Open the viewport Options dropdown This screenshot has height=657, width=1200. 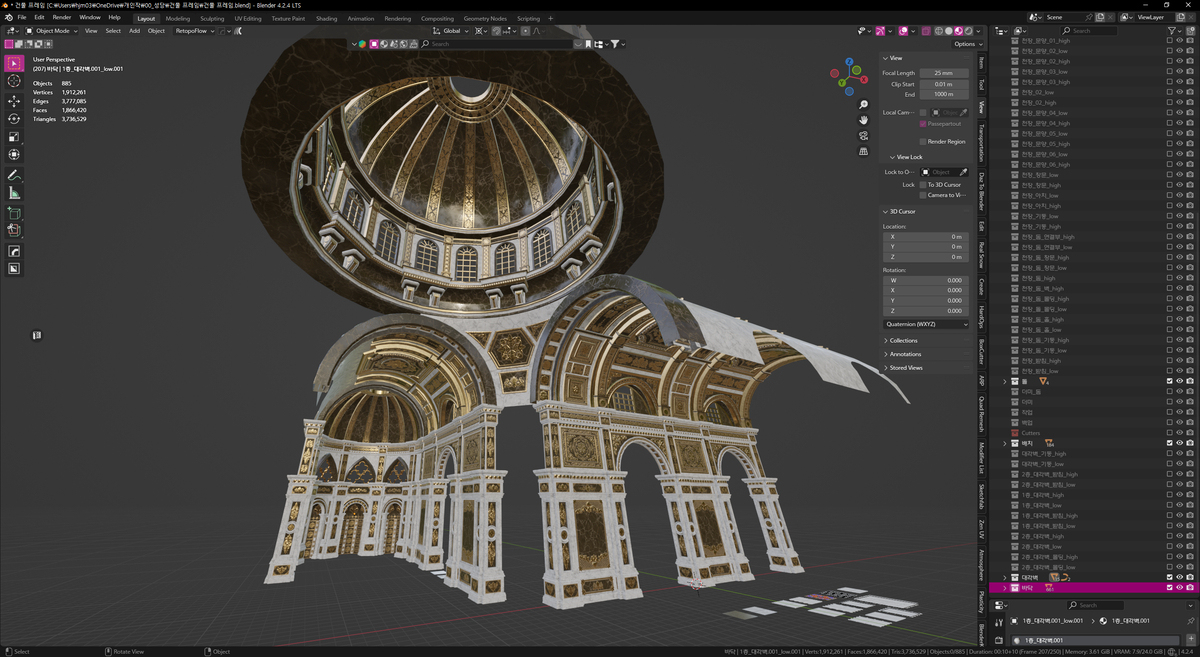point(965,44)
